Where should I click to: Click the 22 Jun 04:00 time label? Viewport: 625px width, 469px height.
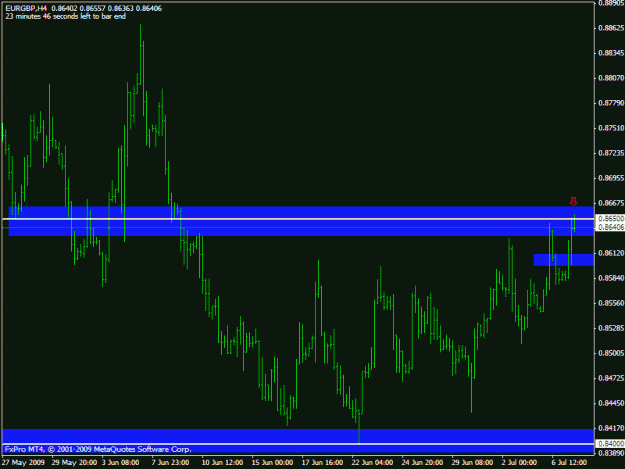click(x=372, y=463)
